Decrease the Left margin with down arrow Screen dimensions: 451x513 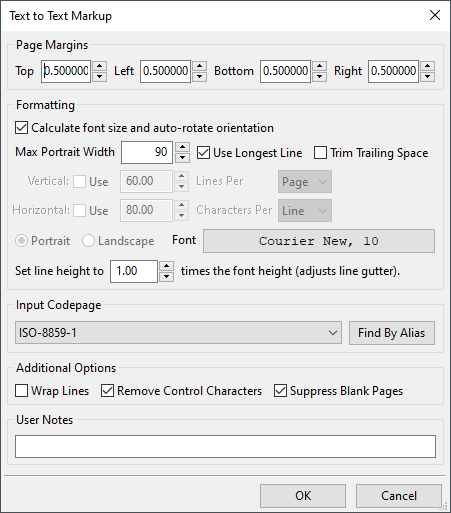click(199, 77)
